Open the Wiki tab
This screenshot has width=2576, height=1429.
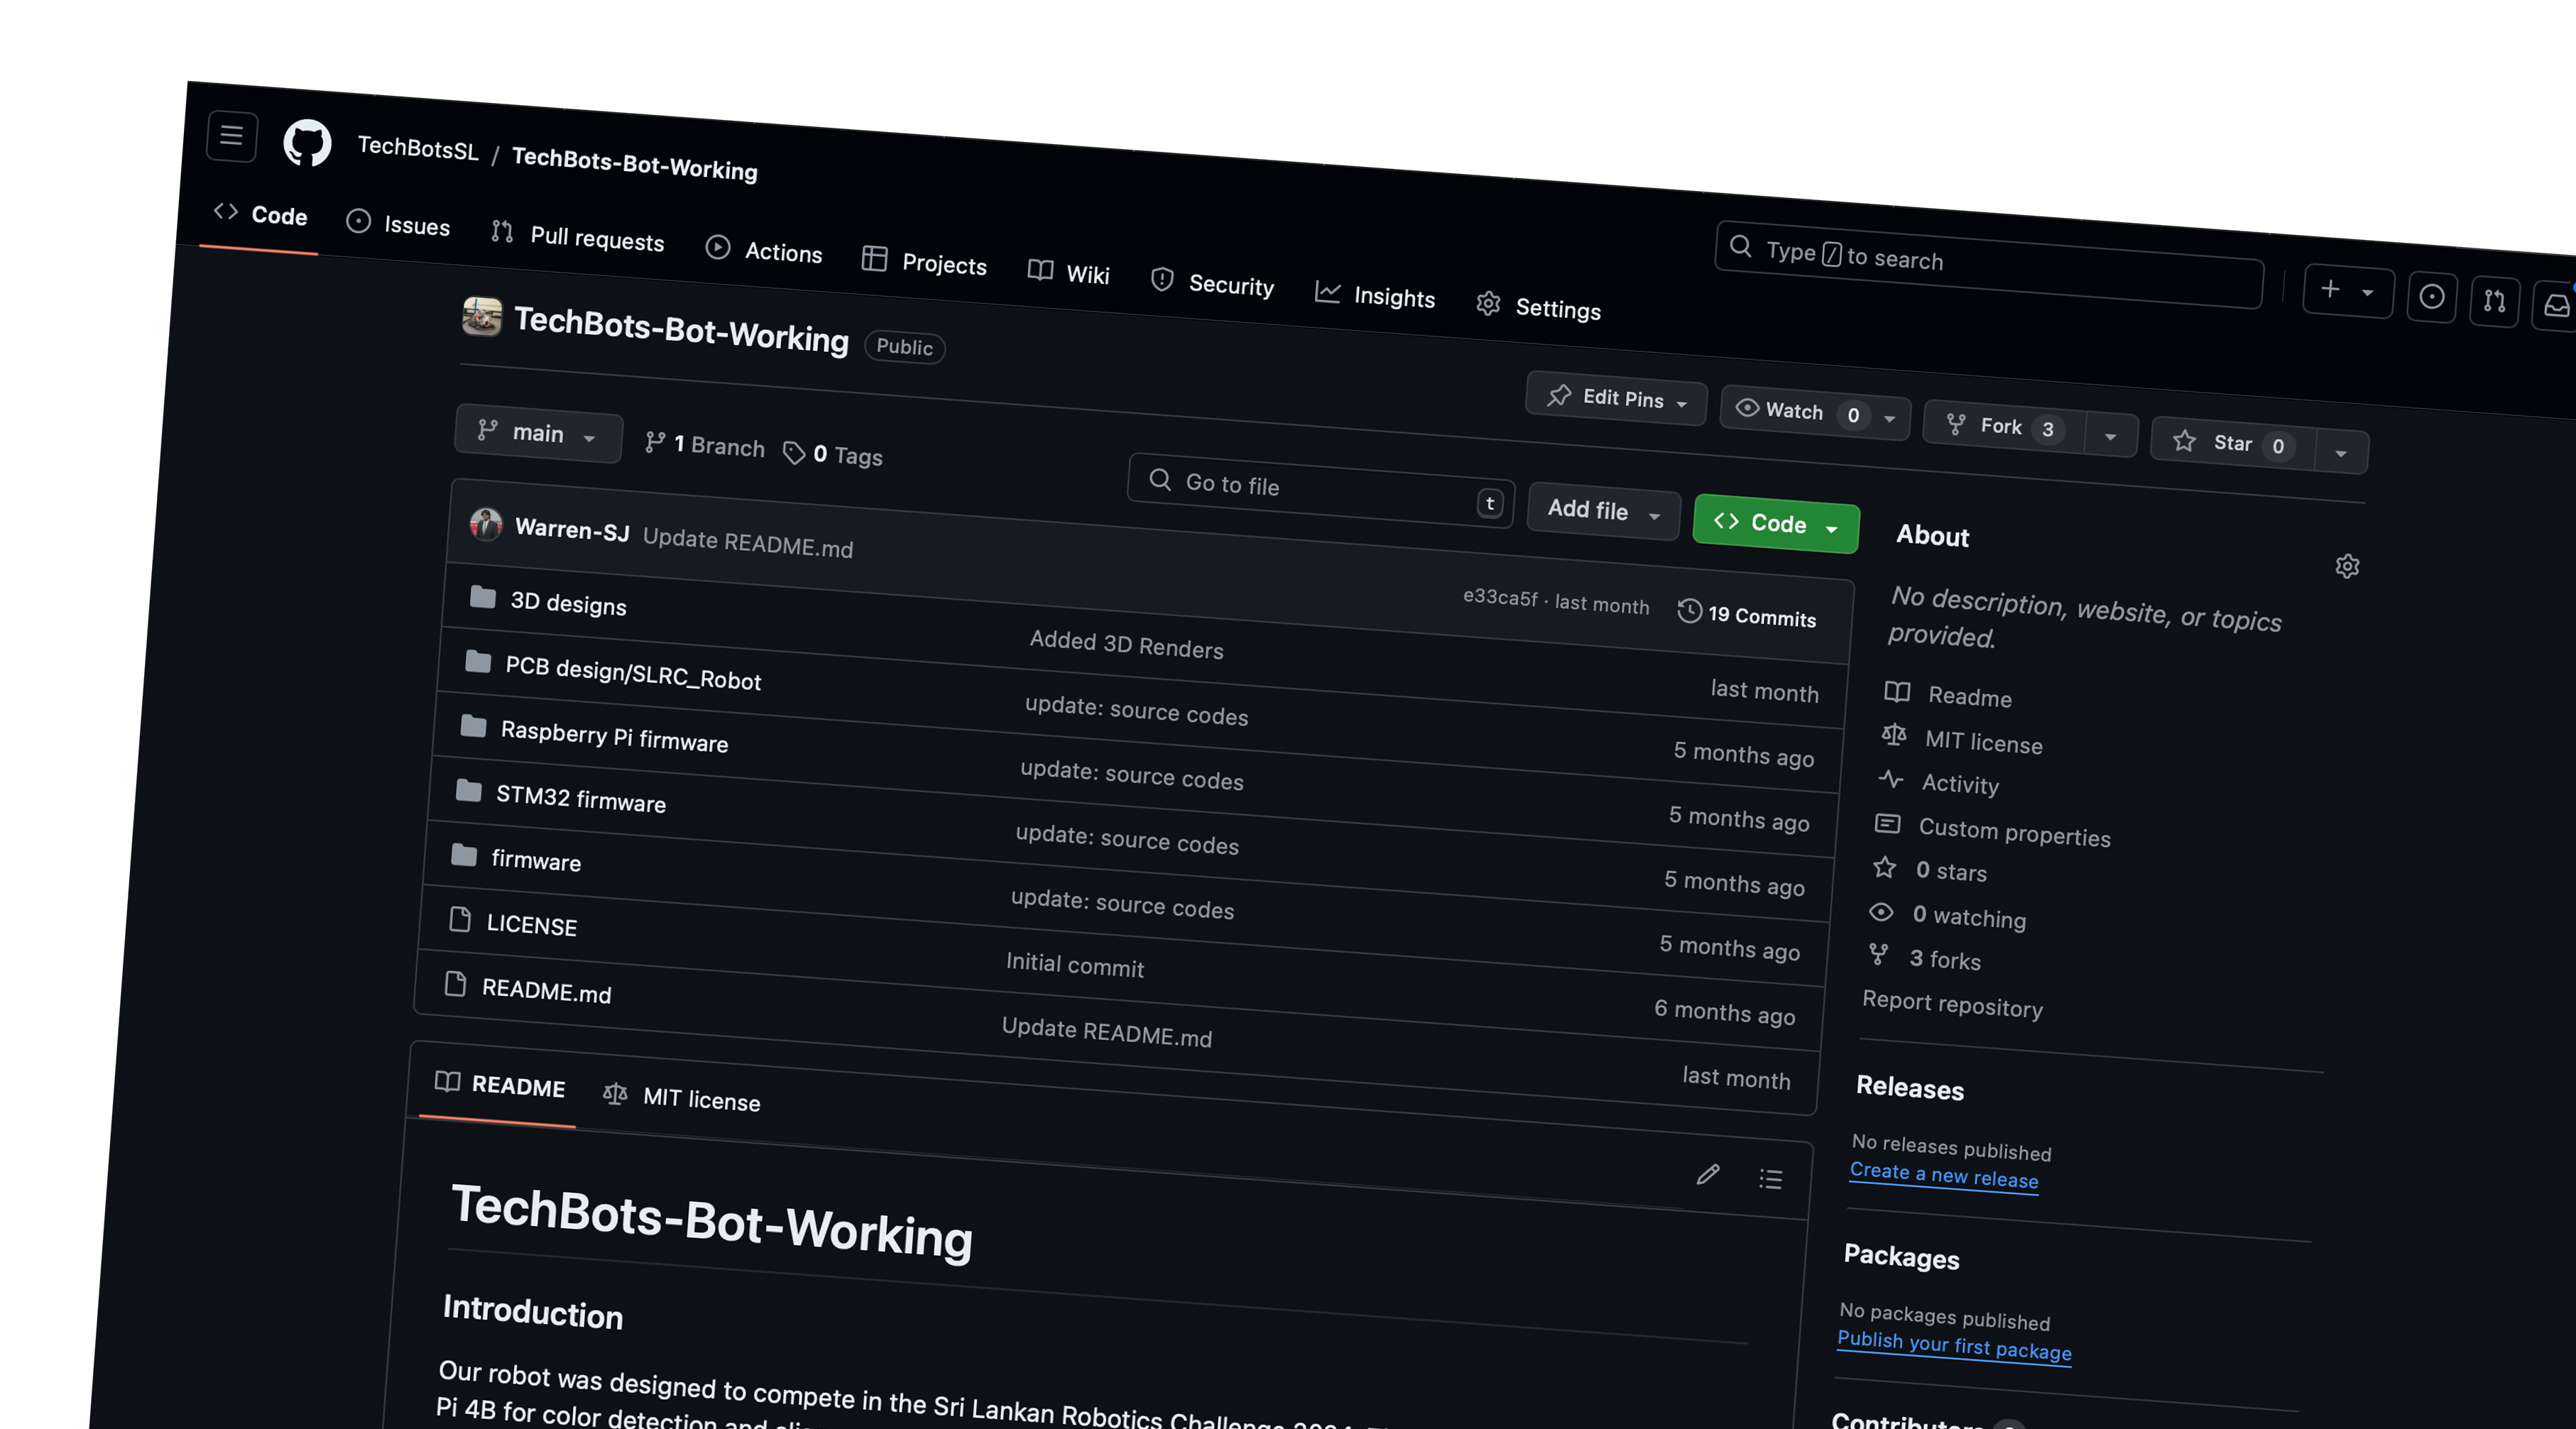[1069, 273]
